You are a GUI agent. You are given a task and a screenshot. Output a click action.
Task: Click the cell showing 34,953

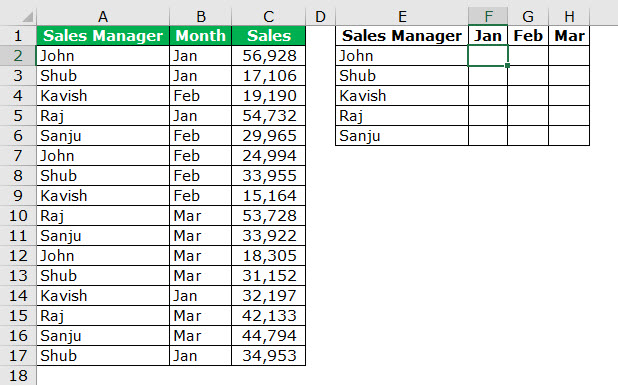pos(269,355)
